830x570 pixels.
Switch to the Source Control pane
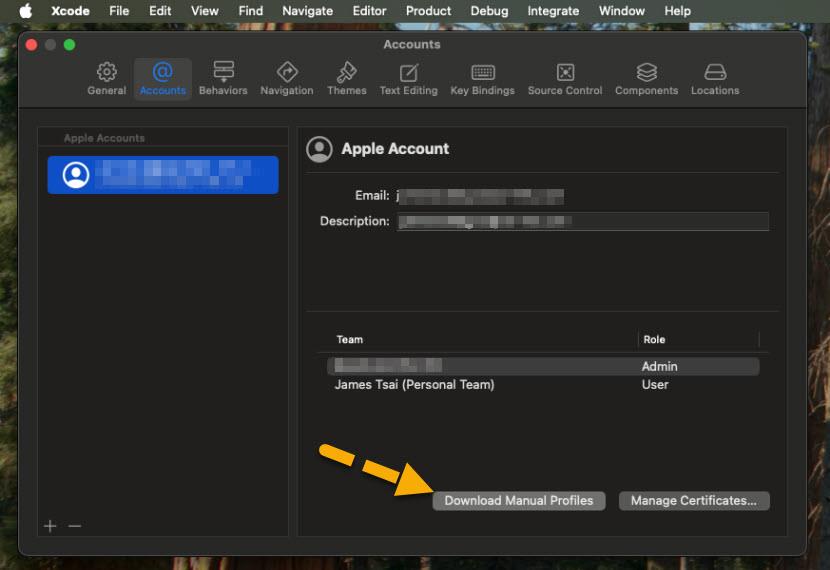coord(565,78)
